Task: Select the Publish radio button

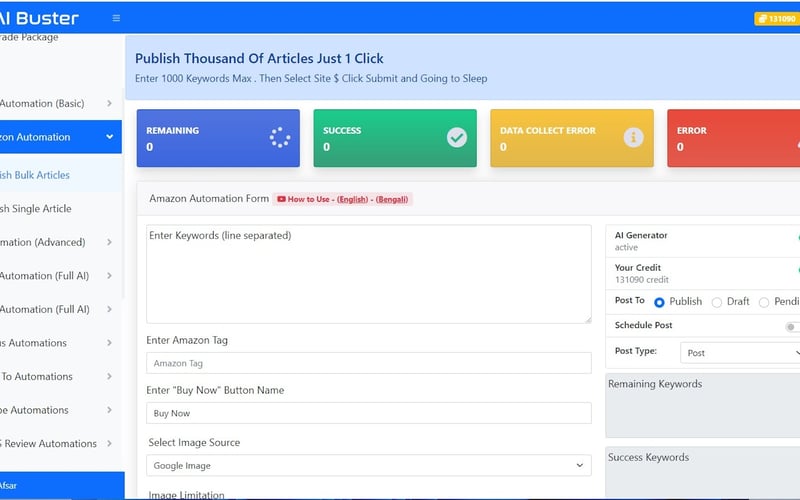Action: (x=659, y=302)
